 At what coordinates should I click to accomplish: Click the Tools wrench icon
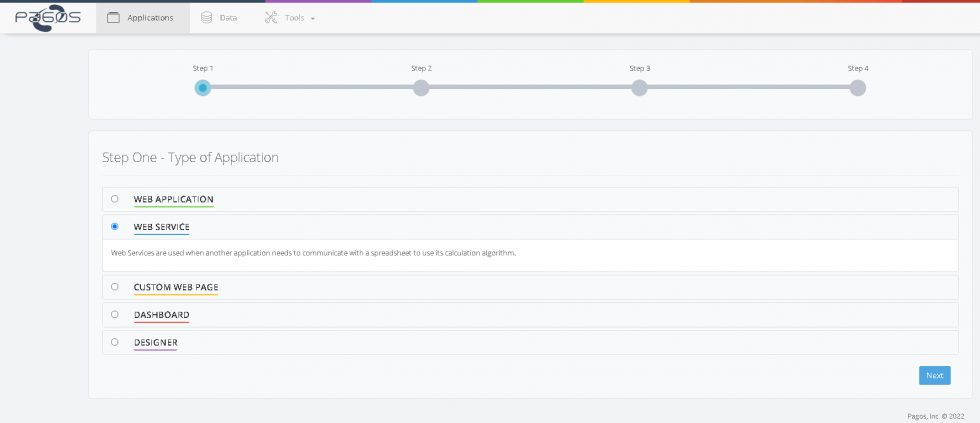point(271,18)
